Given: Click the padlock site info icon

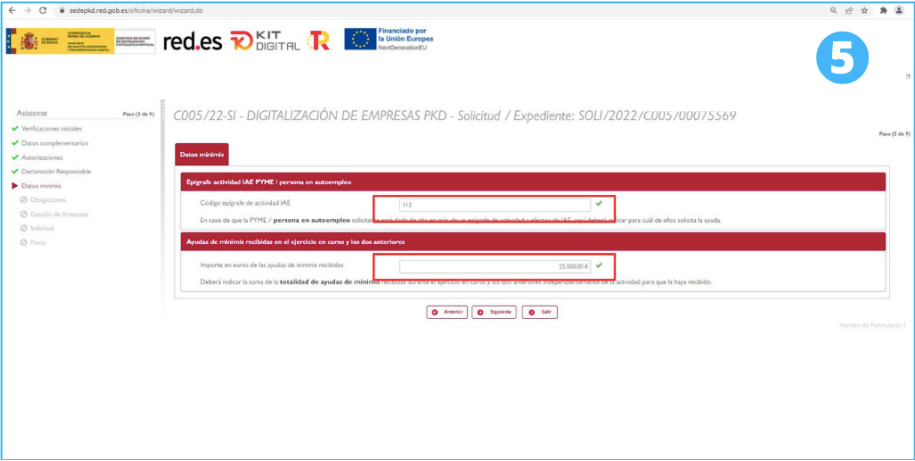Looking at the screenshot, I should pos(62,11).
